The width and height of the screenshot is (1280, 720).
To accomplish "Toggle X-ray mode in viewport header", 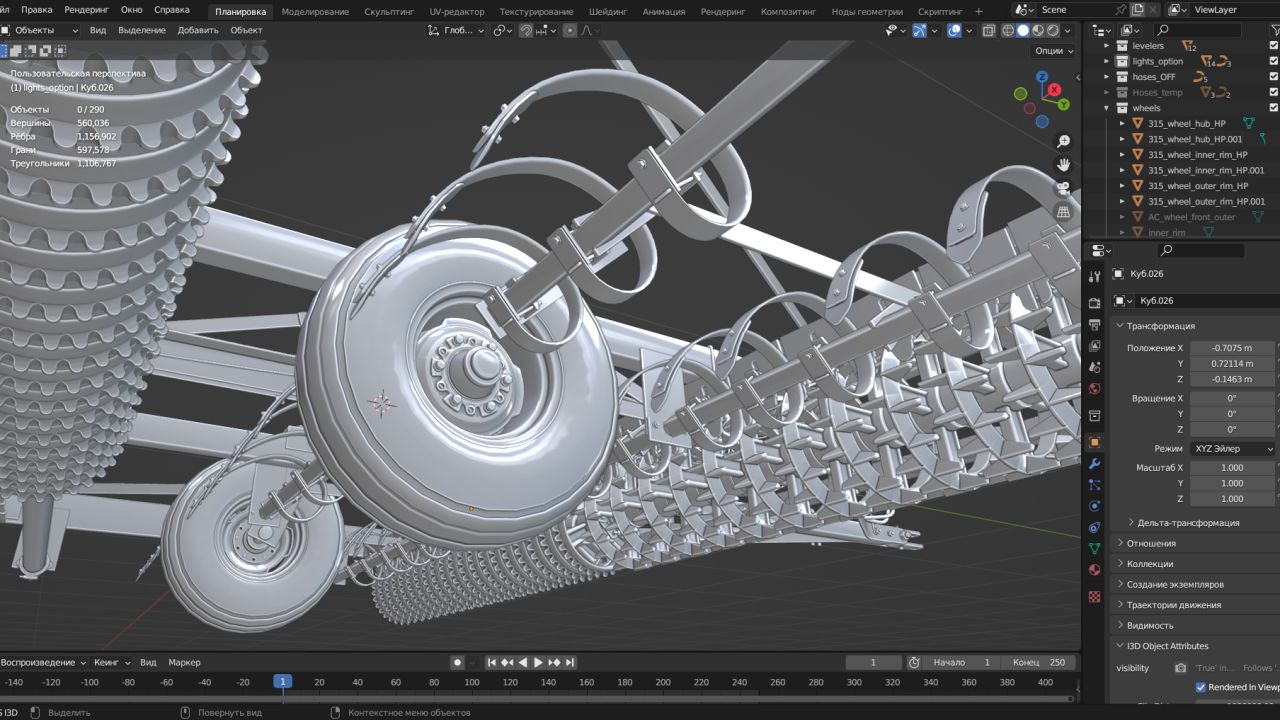I will [x=988, y=30].
